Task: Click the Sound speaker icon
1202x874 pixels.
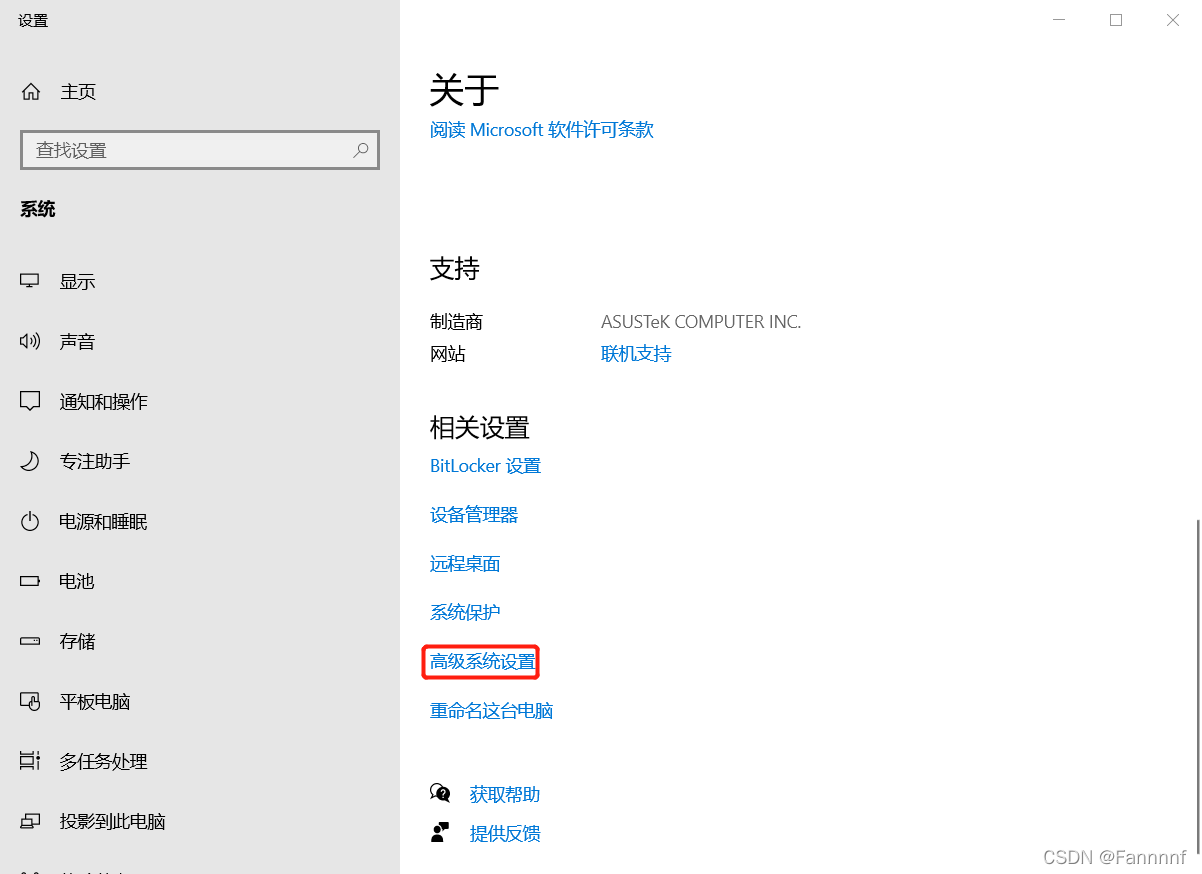Action: pyautogui.click(x=30, y=341)
